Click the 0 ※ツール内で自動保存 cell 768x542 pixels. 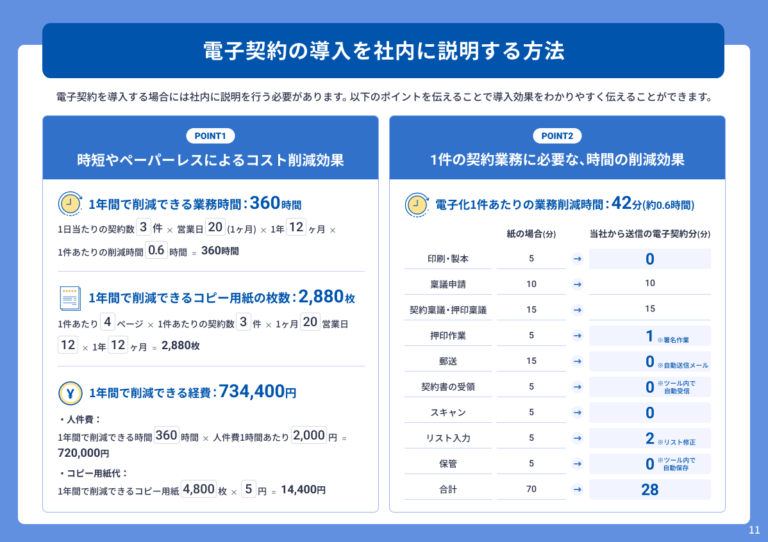point(649,464)
